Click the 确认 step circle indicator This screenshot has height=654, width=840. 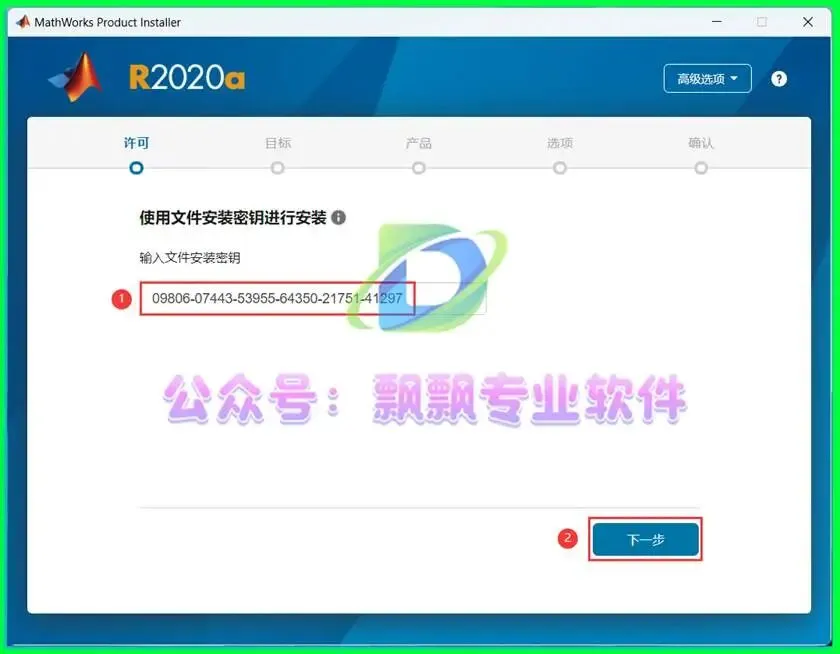[x=701, y=168]
